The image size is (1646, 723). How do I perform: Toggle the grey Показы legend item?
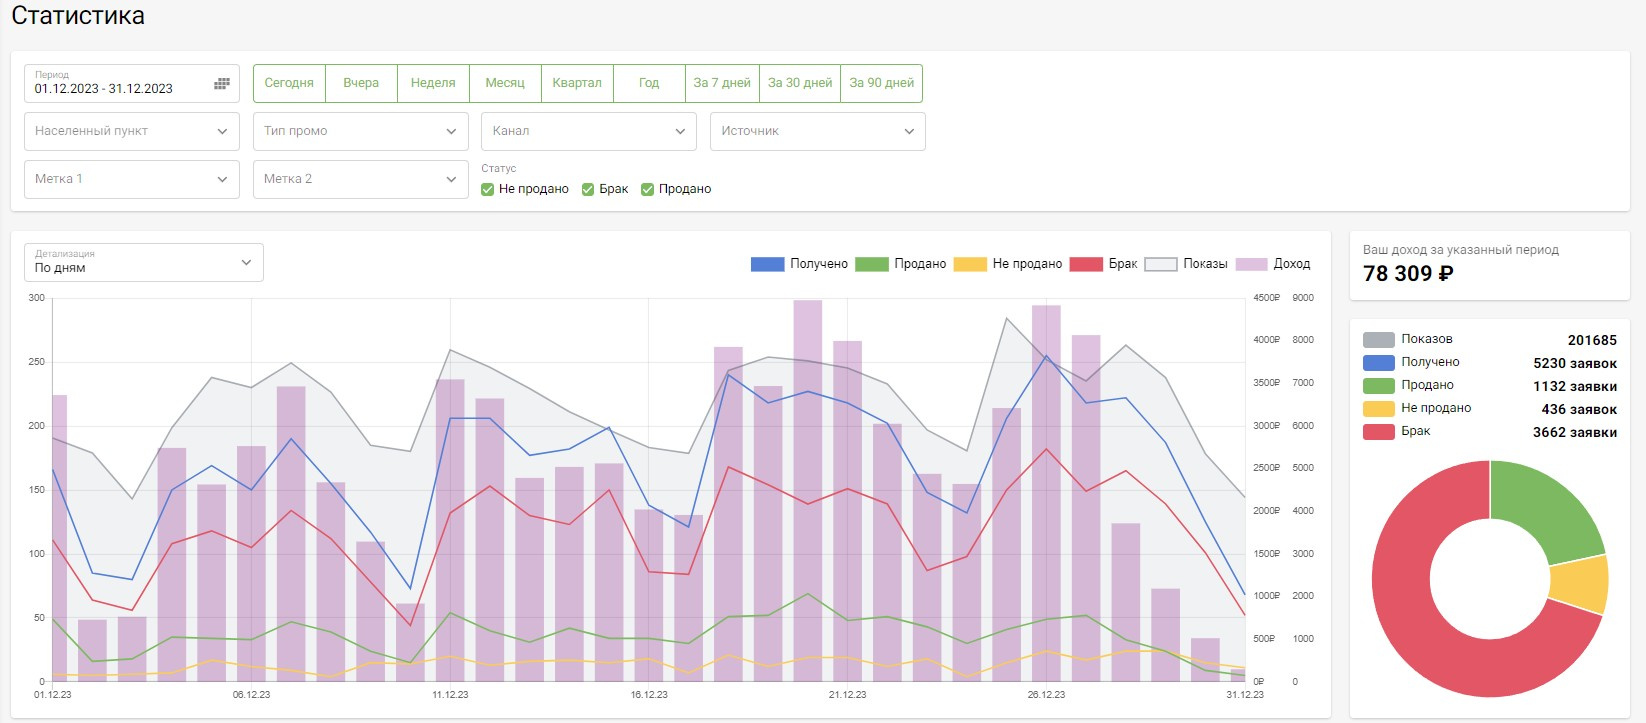click(1160, 264)
